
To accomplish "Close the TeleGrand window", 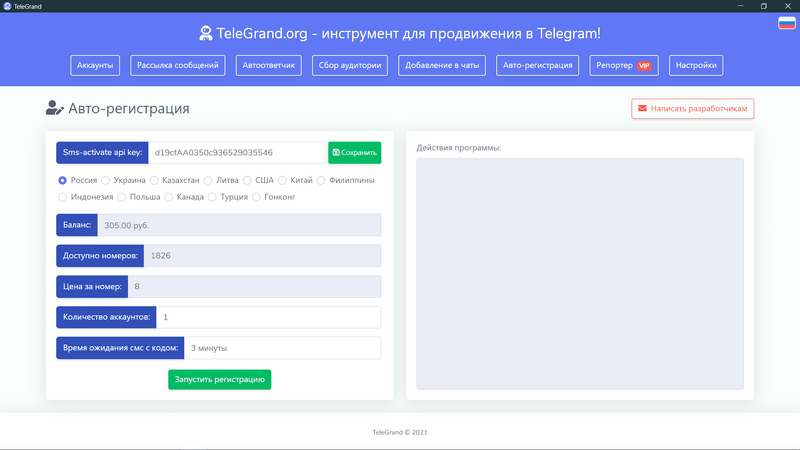I will tap(788, 6).
